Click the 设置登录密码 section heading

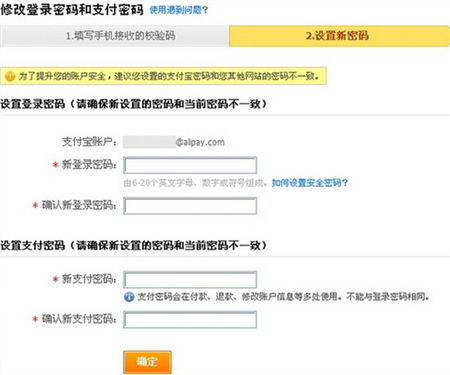coord(33,104)
